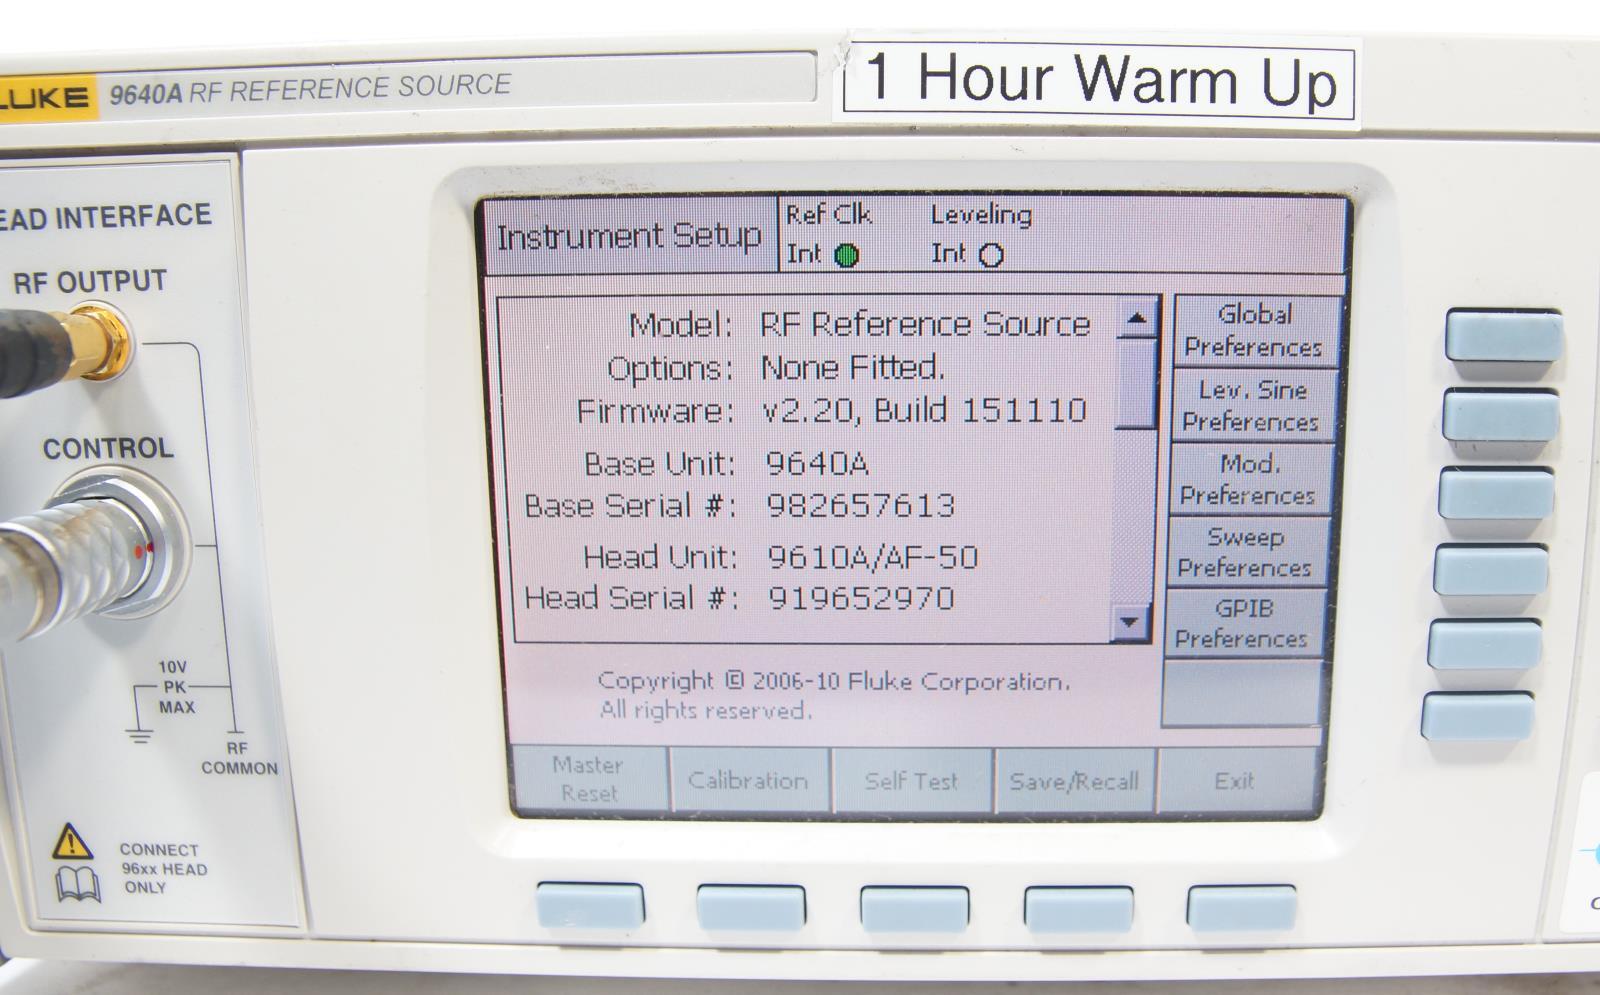Select Master Reset softkey label
Screen dimensions: 1600x995
(x=589, y=779)
